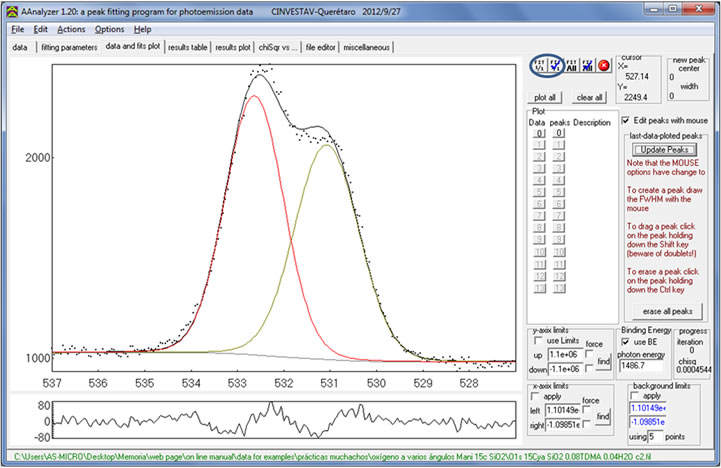Toggle the peaks 0 plot button
The image size is (721, 468).
pos(559,133)
